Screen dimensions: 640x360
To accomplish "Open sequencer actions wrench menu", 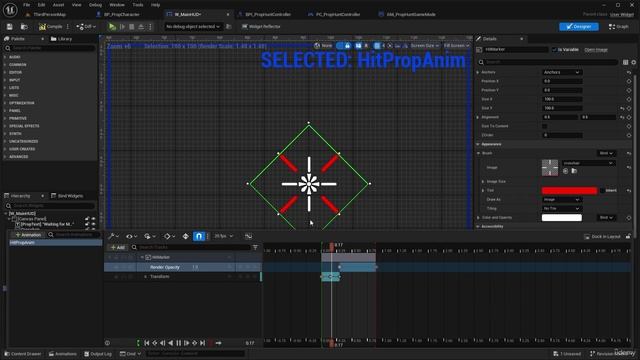I will (113, 236).
